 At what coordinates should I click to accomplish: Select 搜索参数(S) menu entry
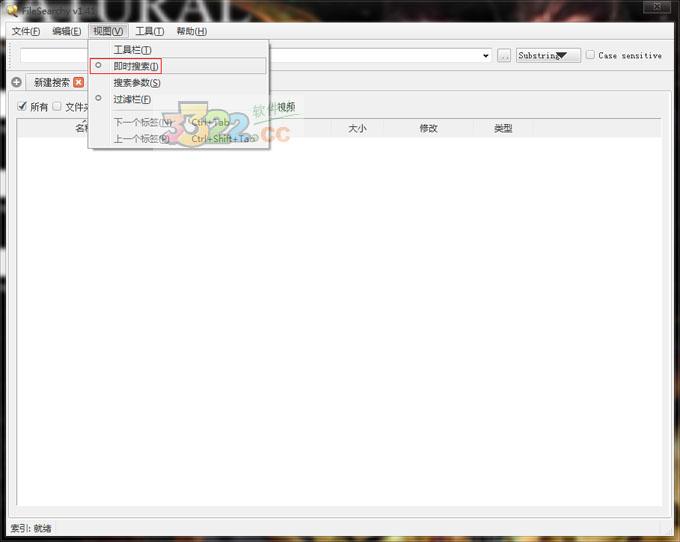[178, 82]
